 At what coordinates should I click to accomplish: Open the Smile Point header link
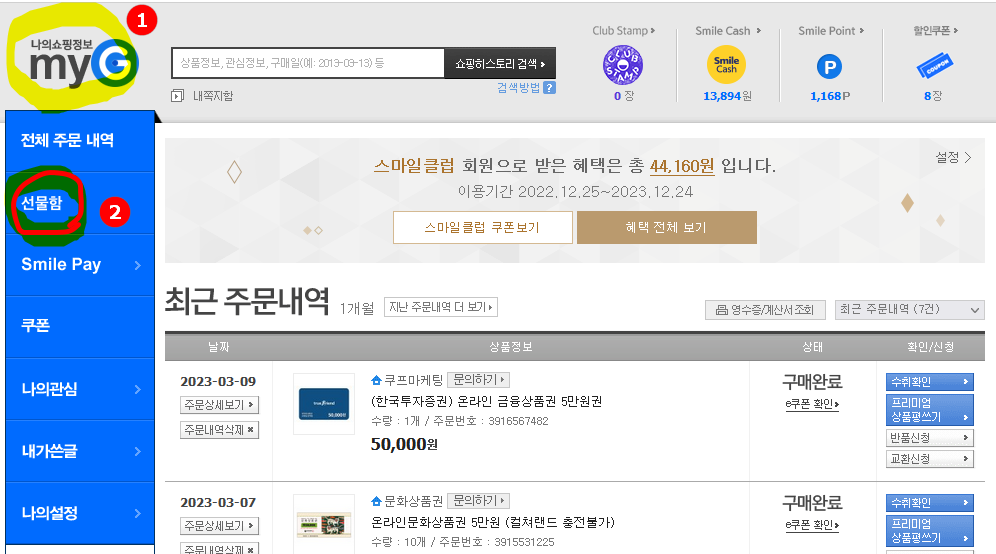(x=830, y=30)
